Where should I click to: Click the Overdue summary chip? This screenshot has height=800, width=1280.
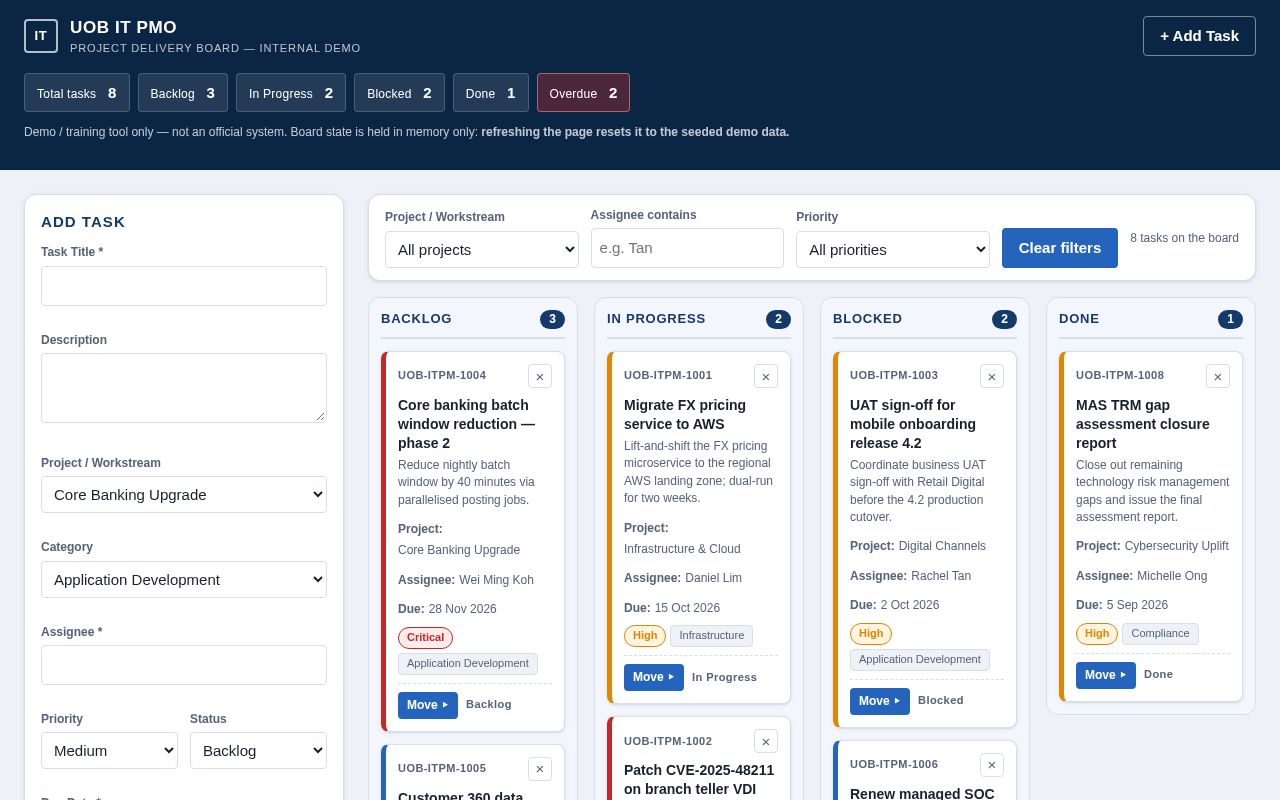583,93
